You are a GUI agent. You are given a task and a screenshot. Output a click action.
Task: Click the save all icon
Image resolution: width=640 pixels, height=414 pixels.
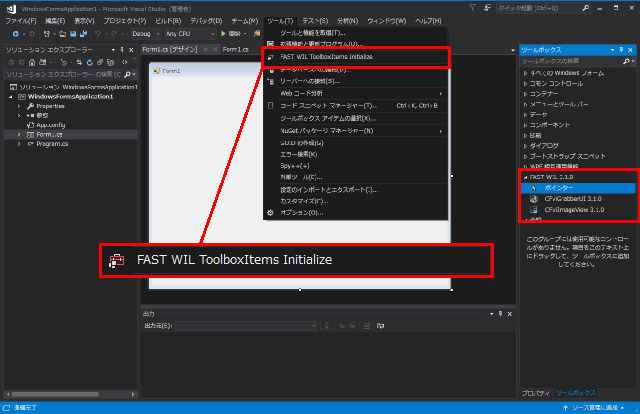(83, 34)
